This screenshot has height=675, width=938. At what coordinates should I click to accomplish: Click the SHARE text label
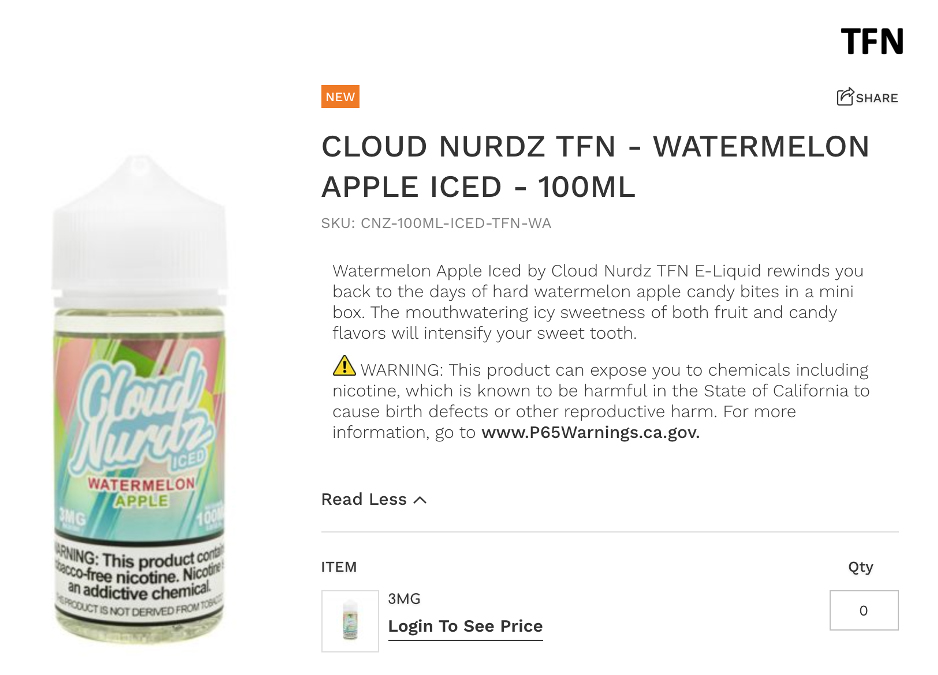pyautogui.click(x=877, y=98)
